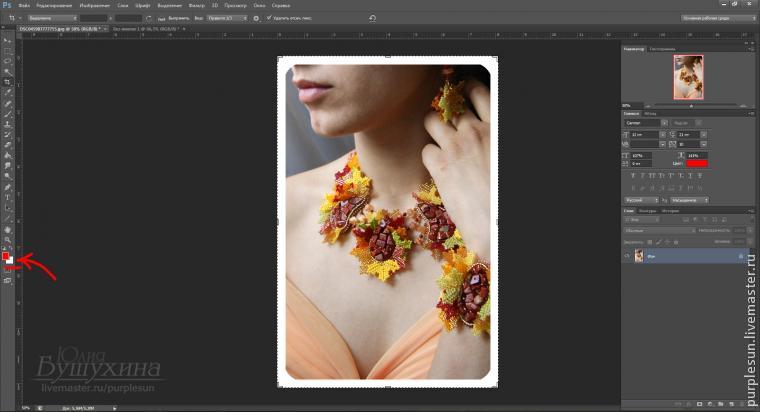
Task: Switch to the second untitled document tab
Action: pyautogui.click(x=147, y=29)
